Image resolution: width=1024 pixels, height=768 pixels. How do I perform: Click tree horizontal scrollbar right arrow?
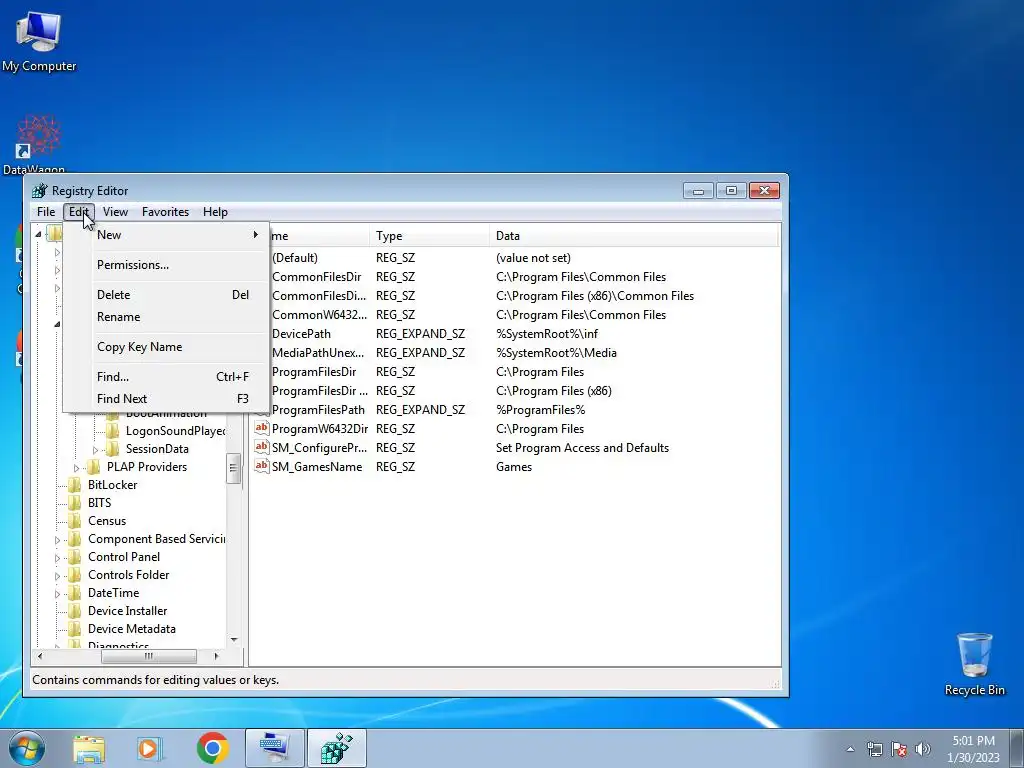pyautogui.click(x=217, y=656)
